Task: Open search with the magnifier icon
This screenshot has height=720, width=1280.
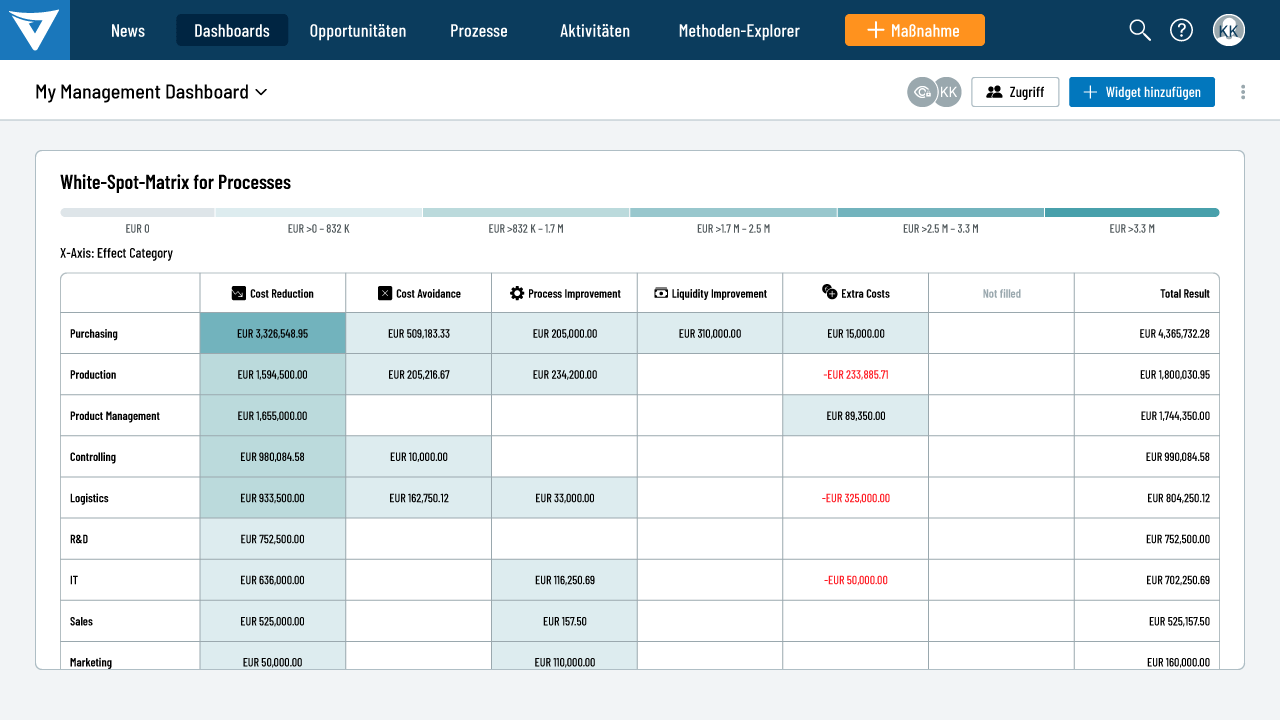Action: pyautogui.click(x=1140, y=30)
